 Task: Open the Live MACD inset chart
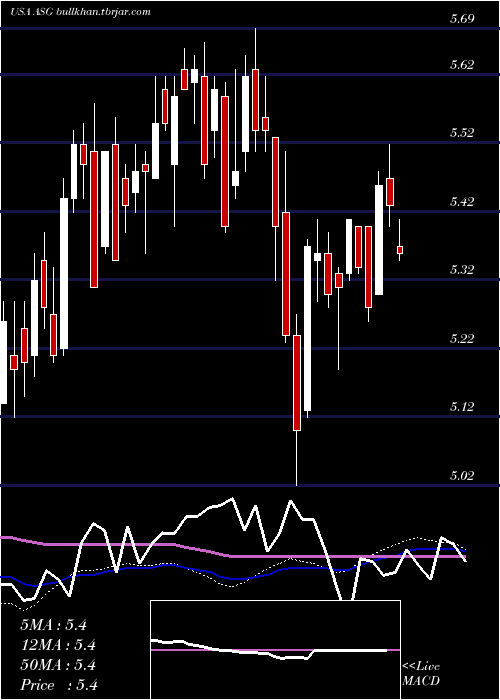coord(275,650)
